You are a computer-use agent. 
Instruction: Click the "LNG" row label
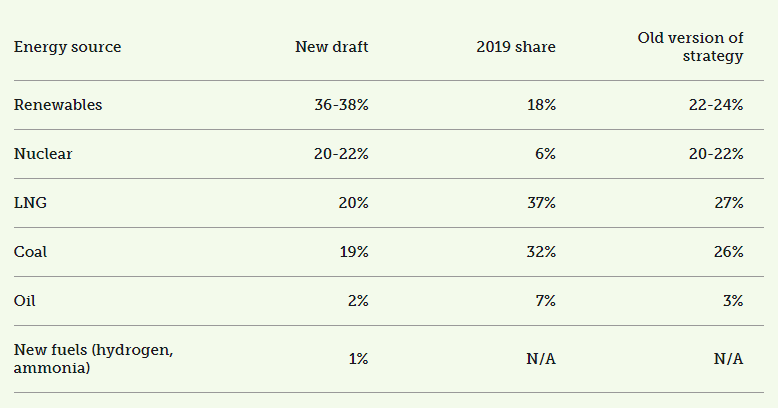click(31, 203)
